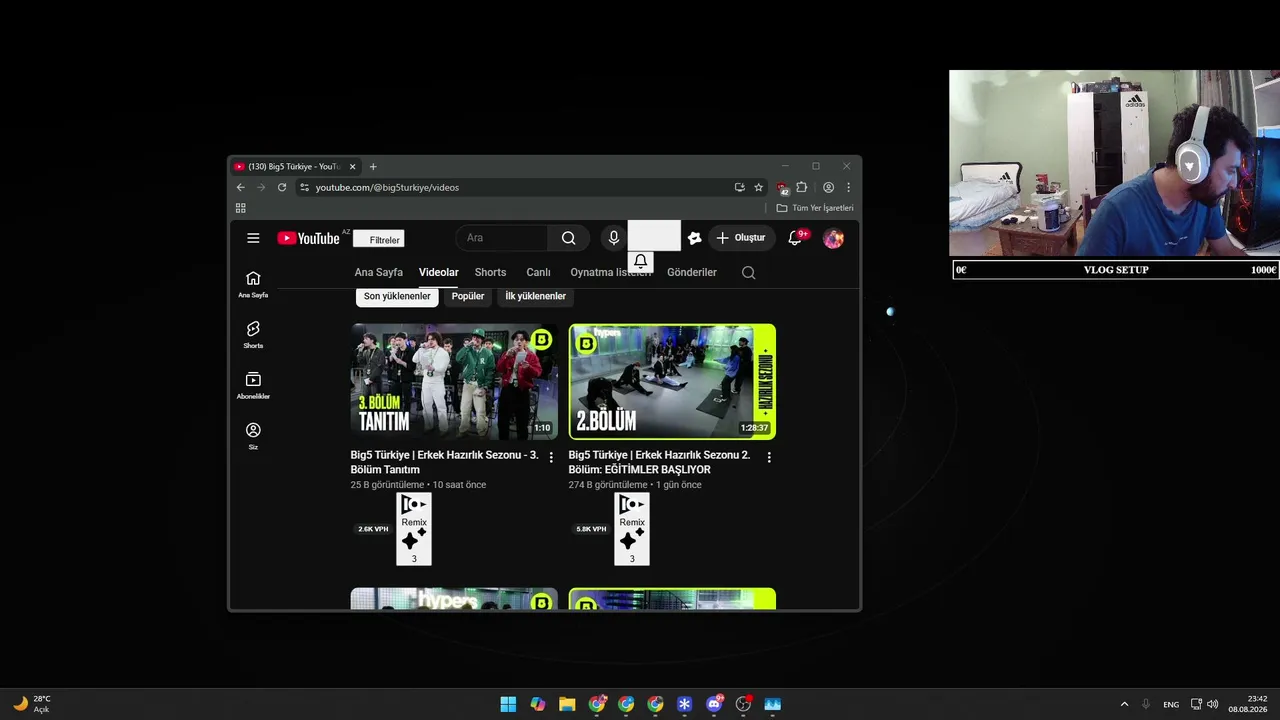Open the taskbar weather widget showing 28°C
Viewport: 1280px width, 720px height.
click(x=31, y=704)
